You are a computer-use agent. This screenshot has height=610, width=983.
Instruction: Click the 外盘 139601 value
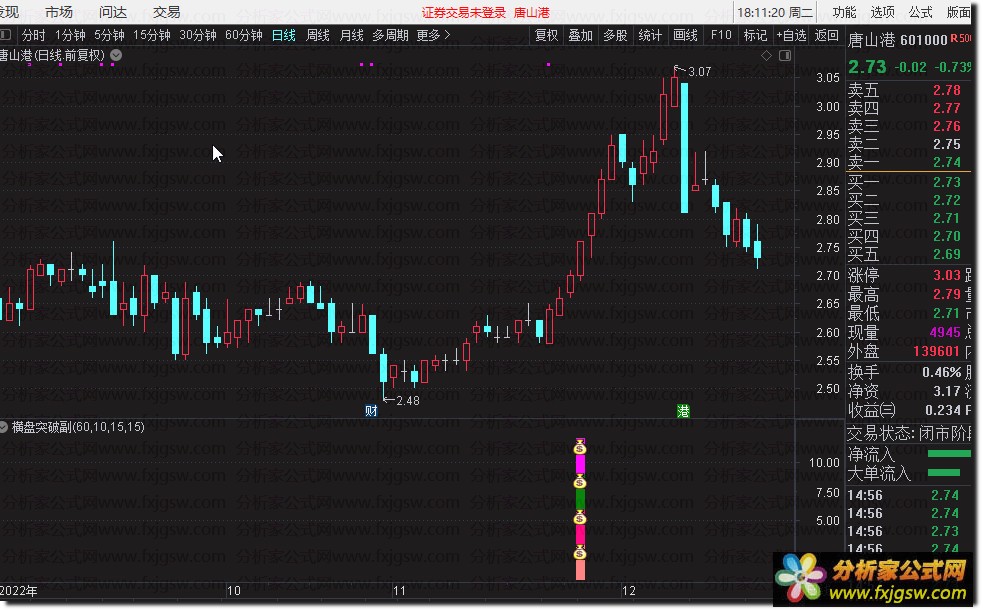(936, 351)
